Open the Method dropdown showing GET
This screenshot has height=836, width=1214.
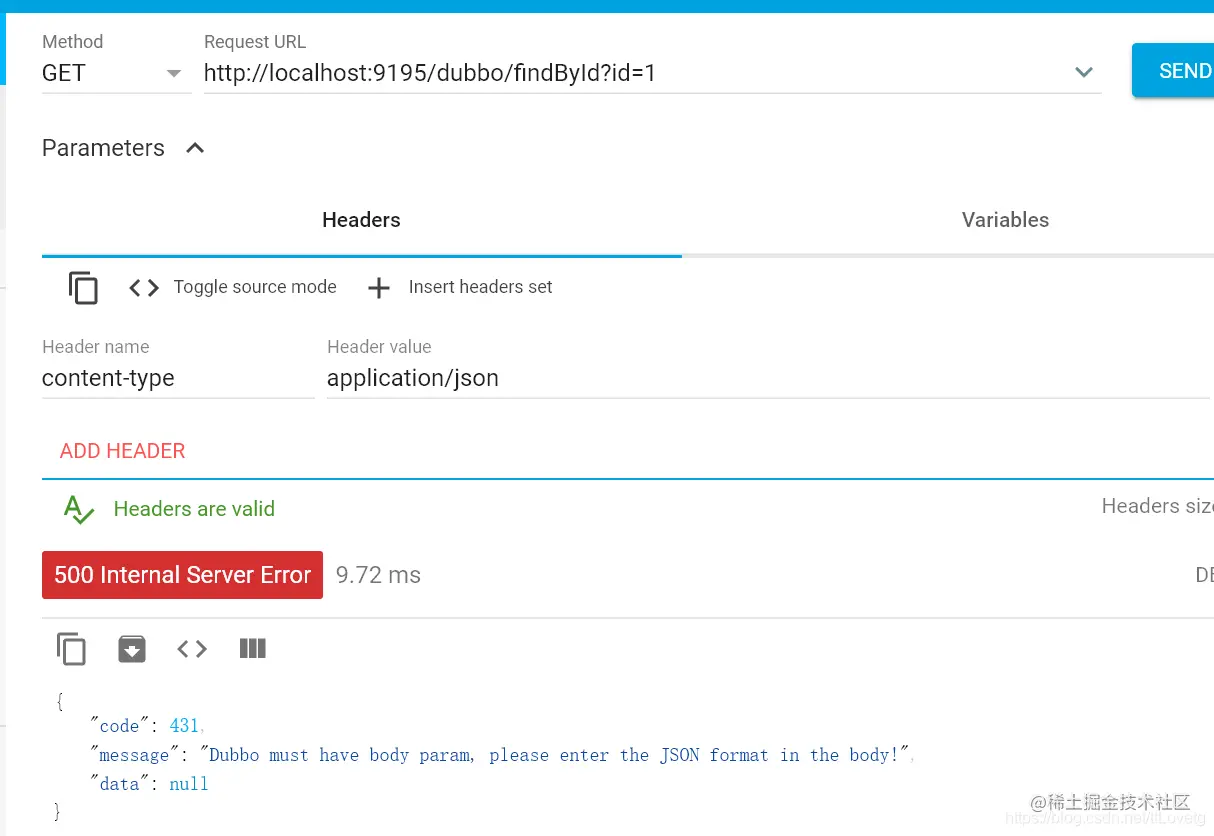point(116,73)
